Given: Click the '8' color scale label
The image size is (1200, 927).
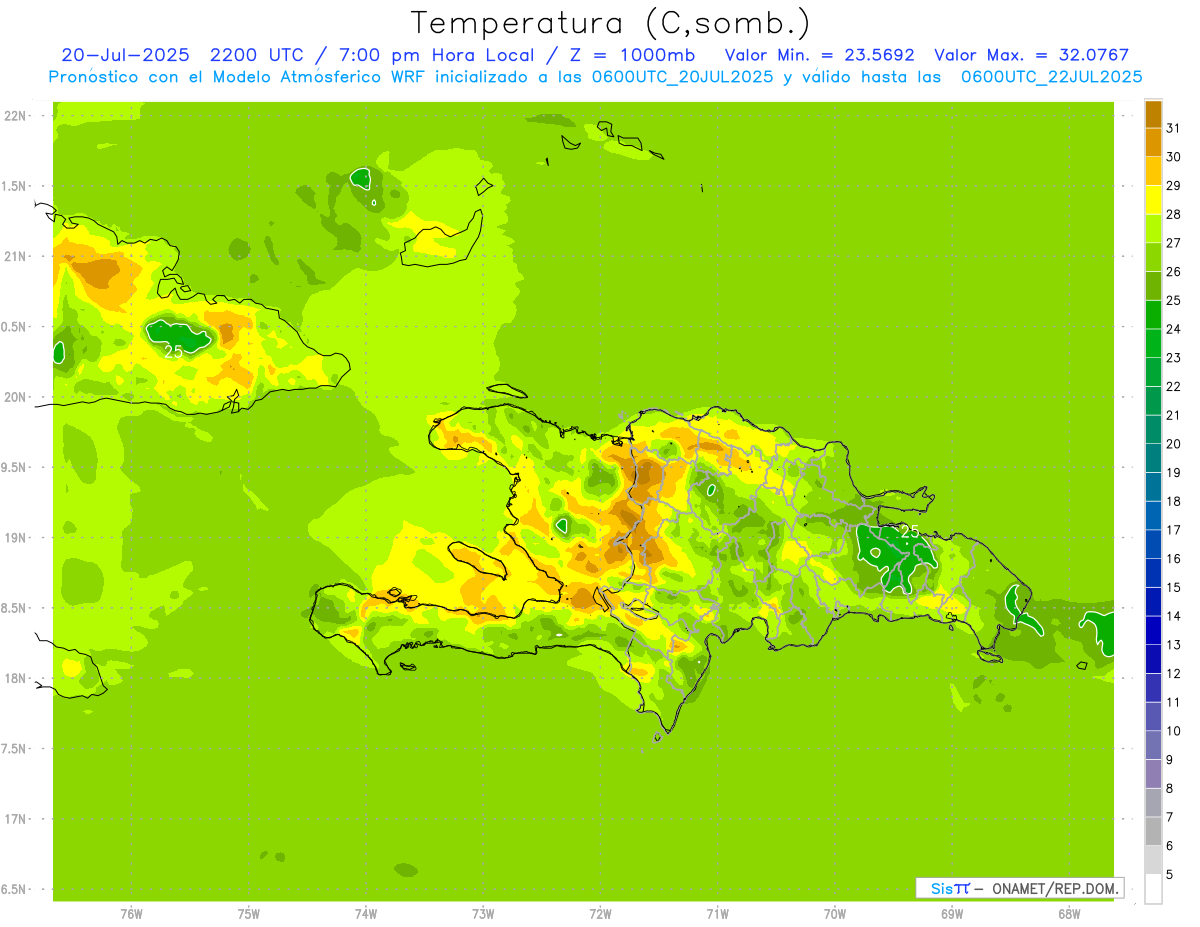Looking at the screenshot, I should [1170, 789].
